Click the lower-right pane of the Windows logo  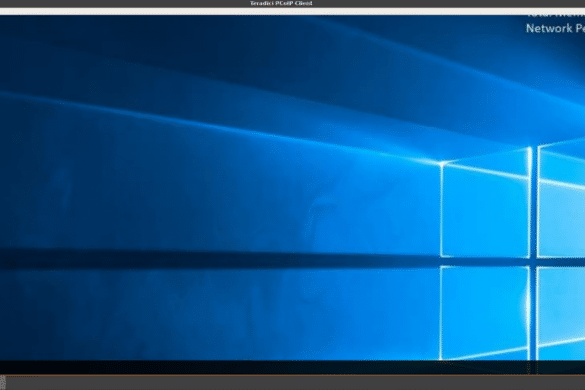[x=561, y=313]
